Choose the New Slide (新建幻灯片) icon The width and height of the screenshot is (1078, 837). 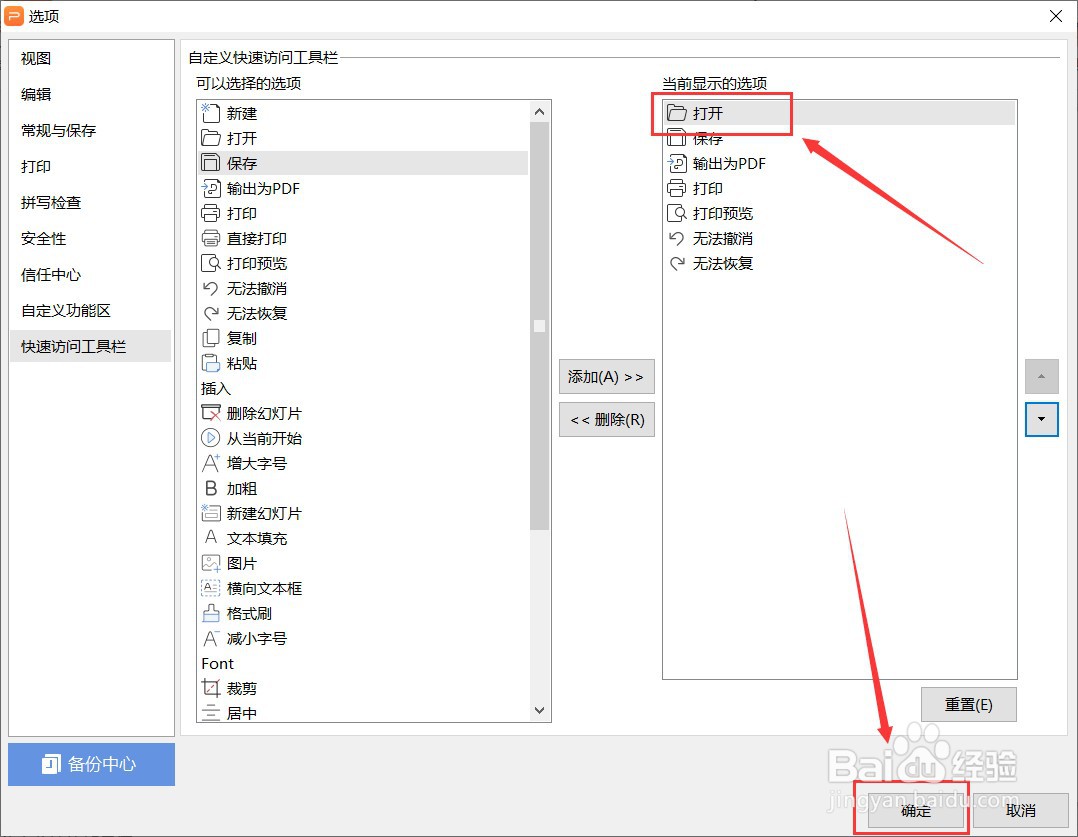210,513
